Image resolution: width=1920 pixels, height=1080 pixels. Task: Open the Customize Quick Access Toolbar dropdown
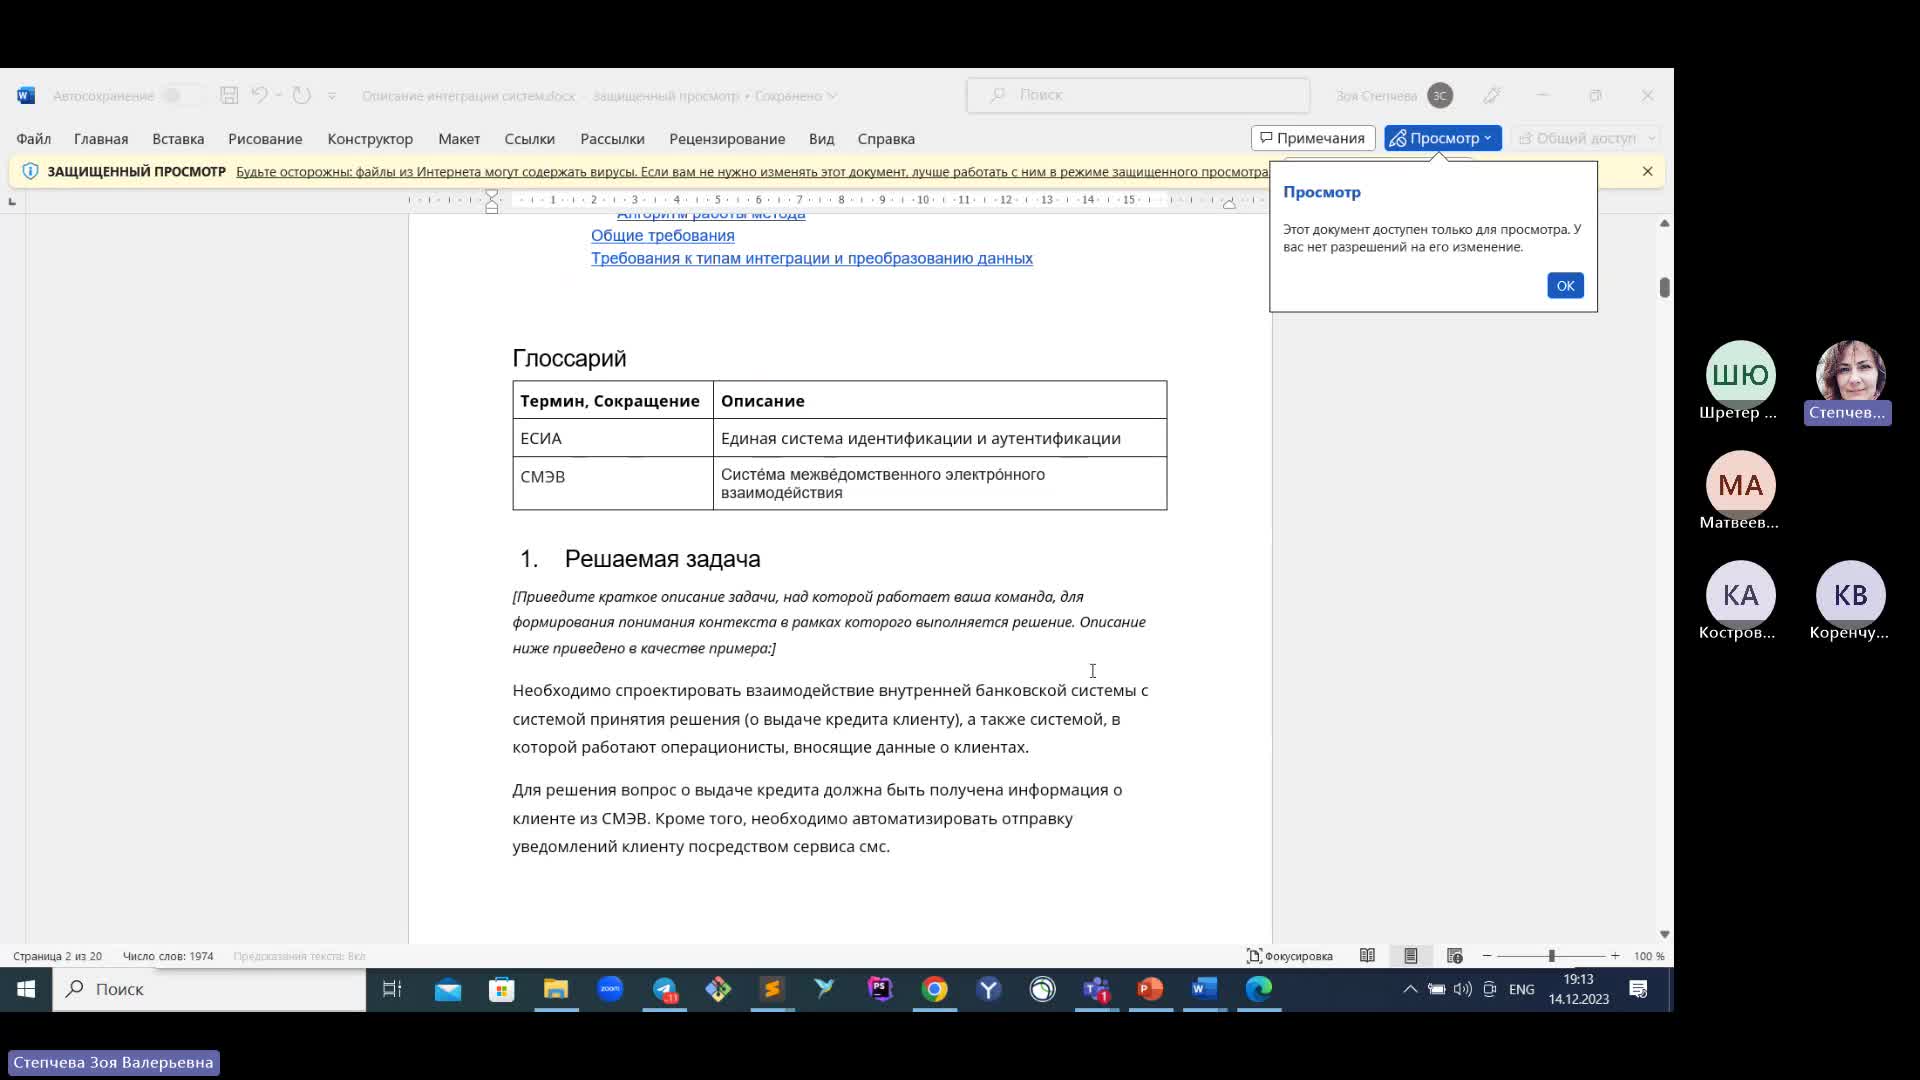tap(332, 96)
